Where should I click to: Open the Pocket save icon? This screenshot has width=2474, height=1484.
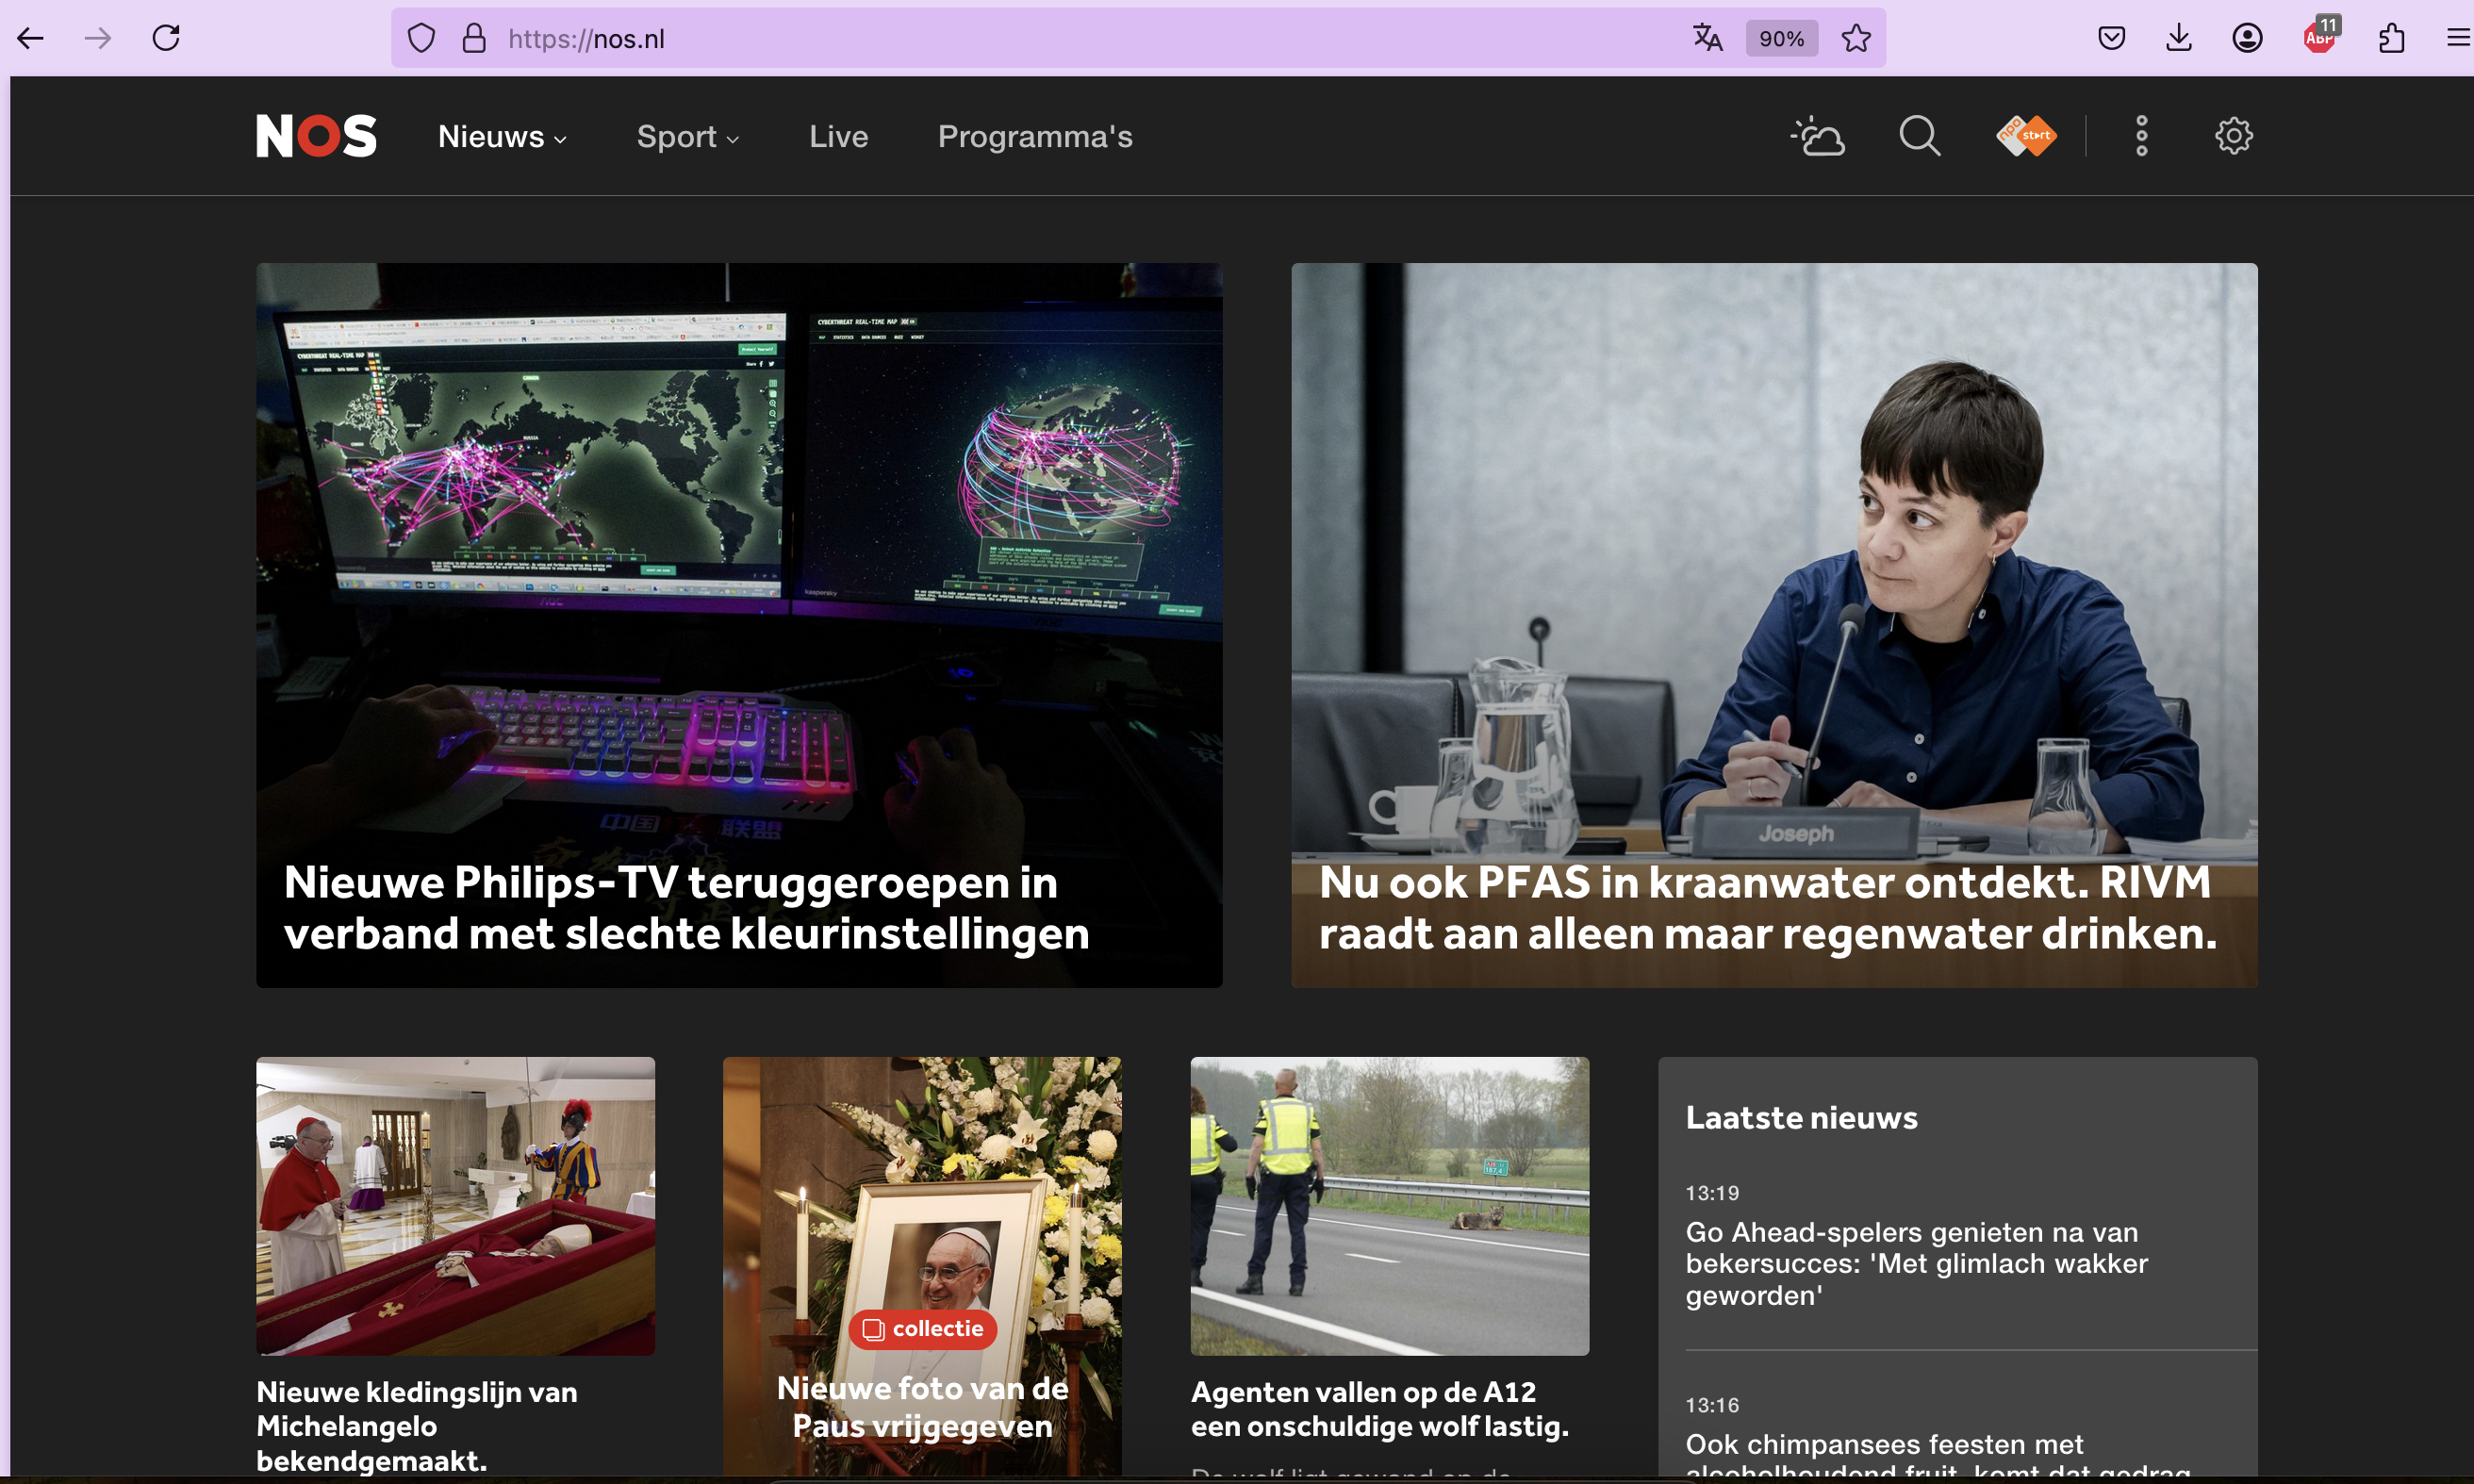coord(2111,38)
